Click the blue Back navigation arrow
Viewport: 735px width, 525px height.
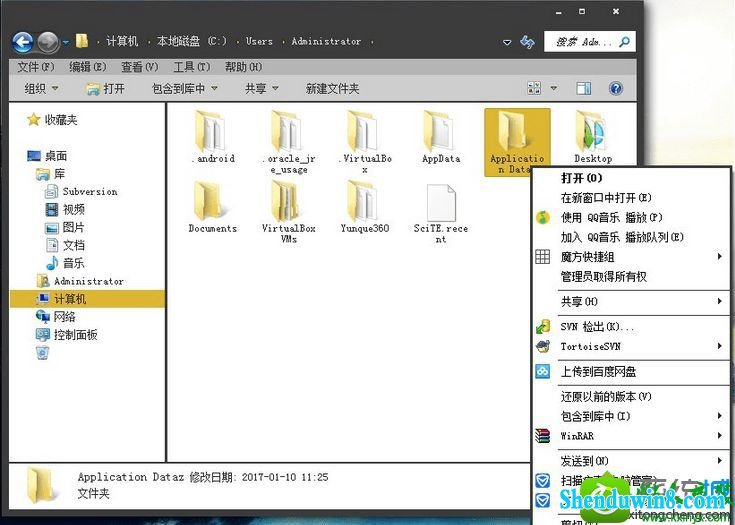point(23,42)
